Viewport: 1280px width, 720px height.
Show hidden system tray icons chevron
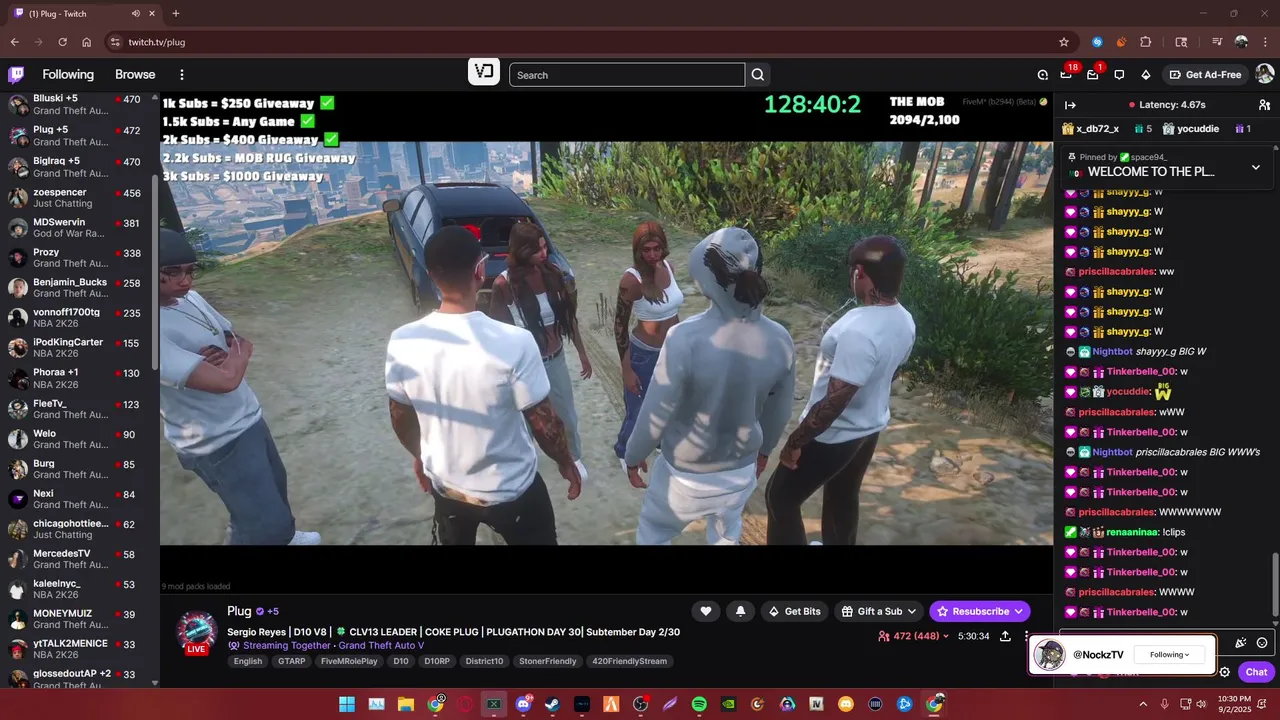coord(1143,704)
